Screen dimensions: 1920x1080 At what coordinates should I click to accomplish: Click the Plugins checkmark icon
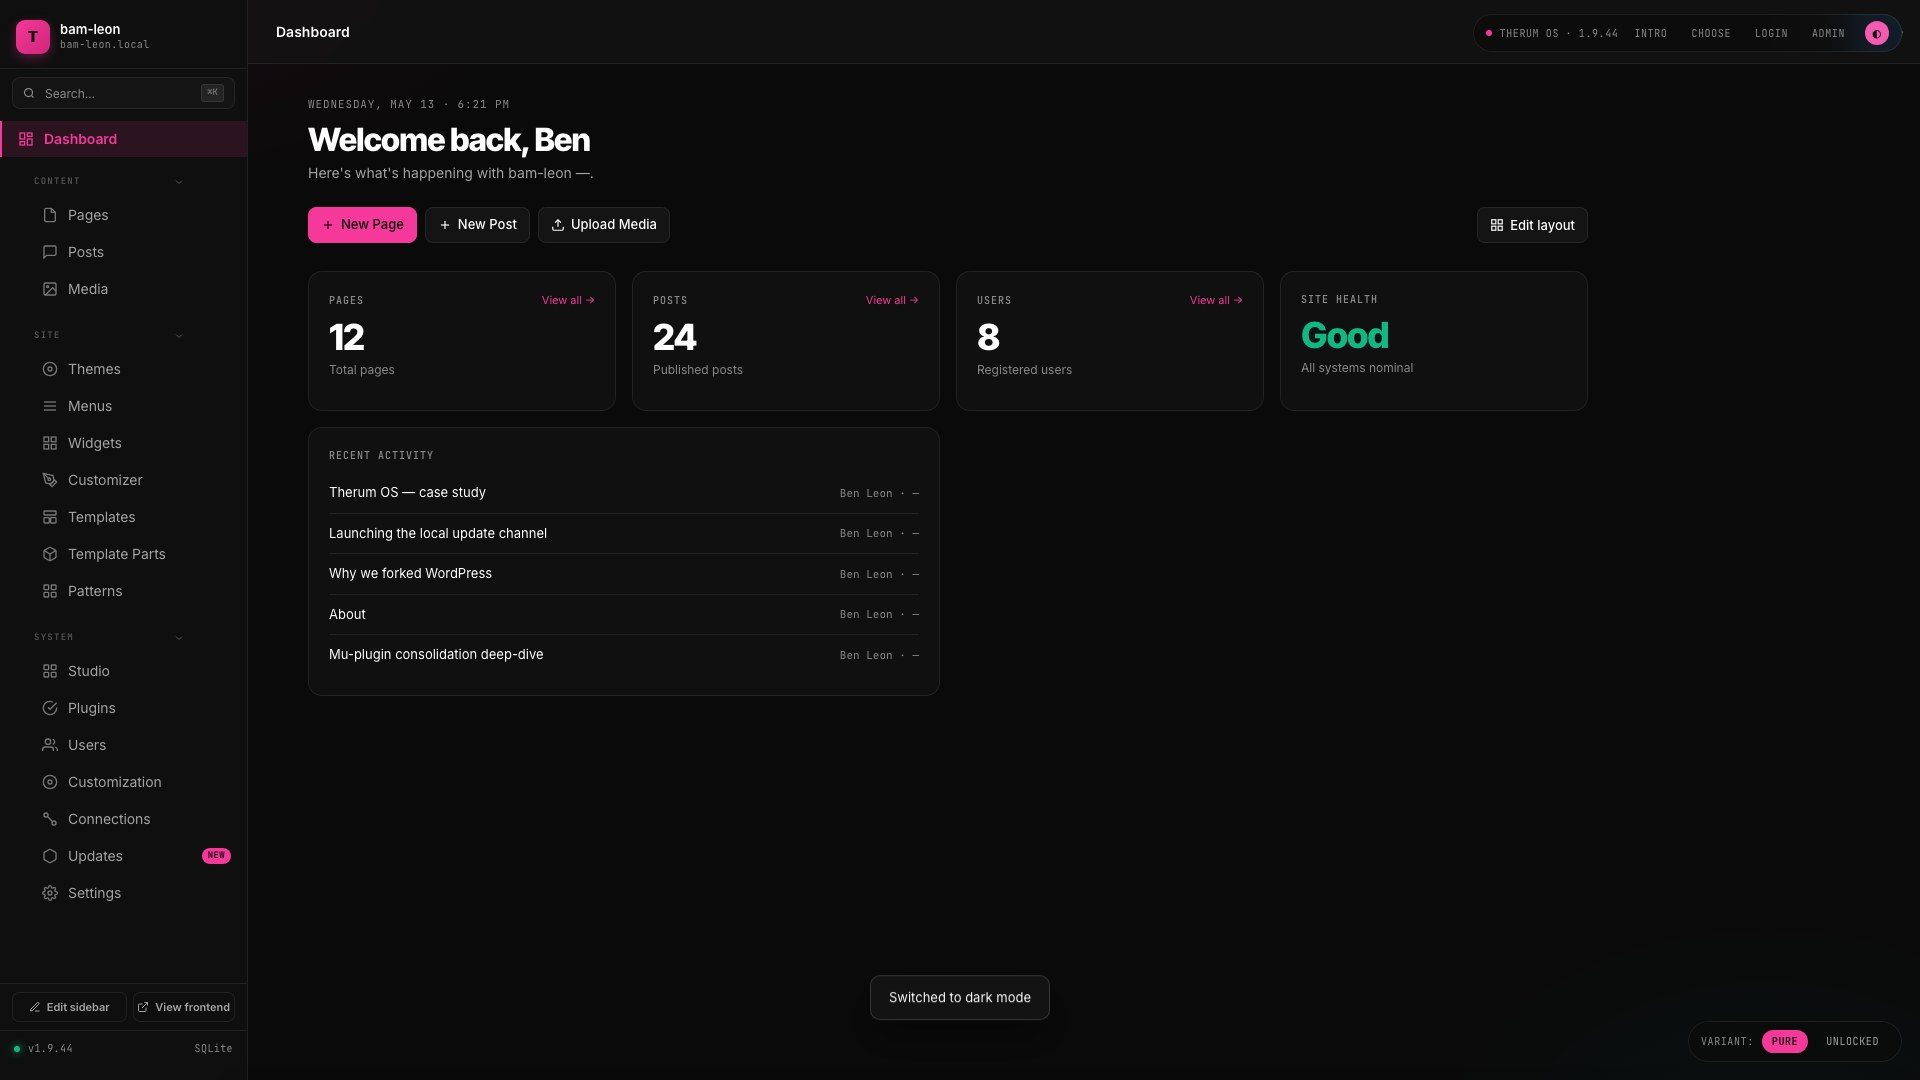(x=50, y=708)
